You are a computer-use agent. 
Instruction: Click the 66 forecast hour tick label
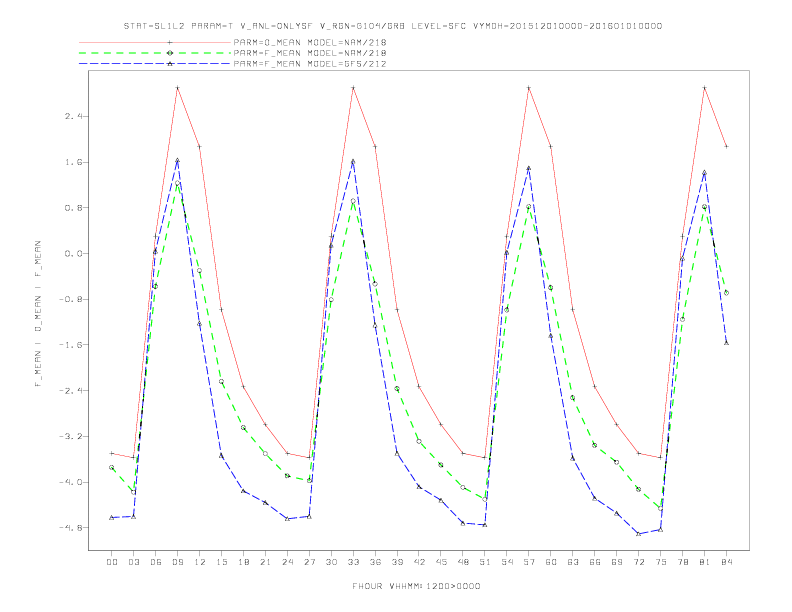(595, 562)
